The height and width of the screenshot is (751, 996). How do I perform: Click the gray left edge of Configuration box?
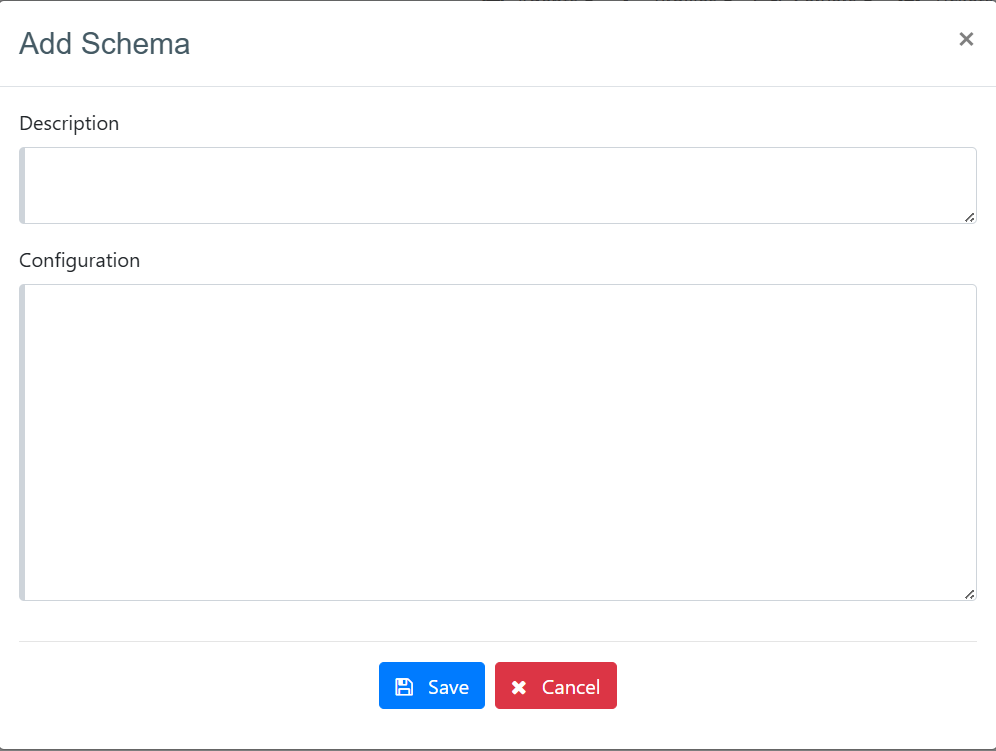tap(22, 442)
